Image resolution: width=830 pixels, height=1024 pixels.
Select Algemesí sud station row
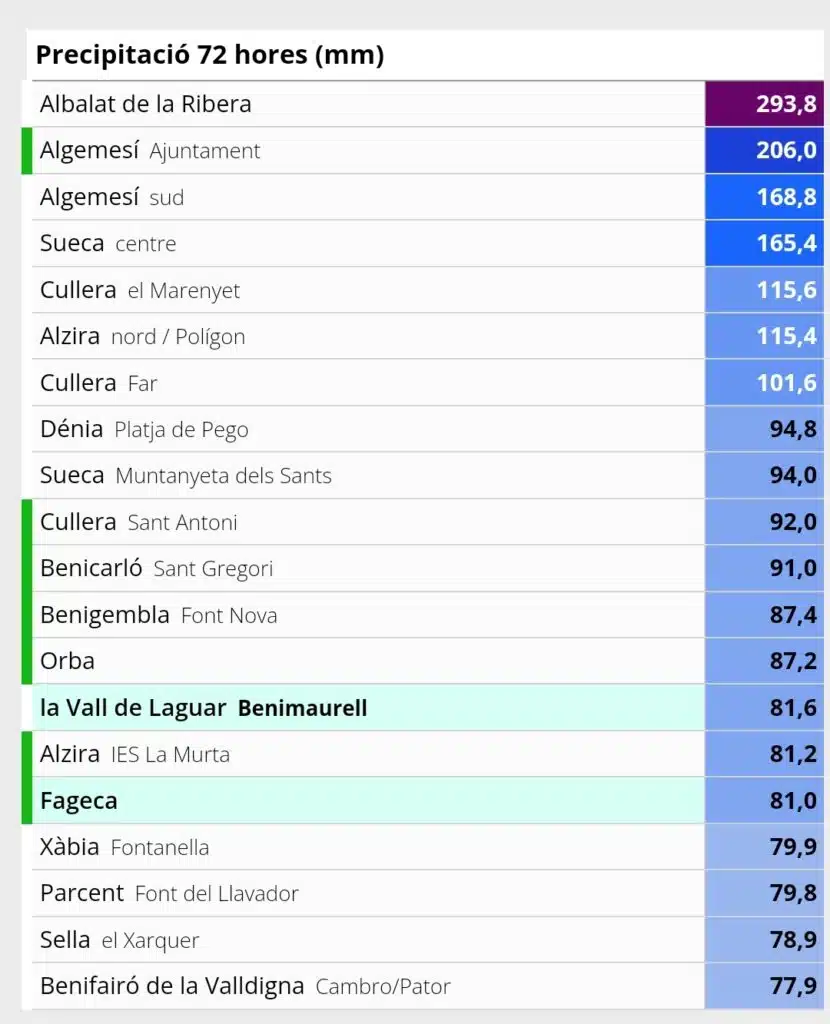[112, 197]
